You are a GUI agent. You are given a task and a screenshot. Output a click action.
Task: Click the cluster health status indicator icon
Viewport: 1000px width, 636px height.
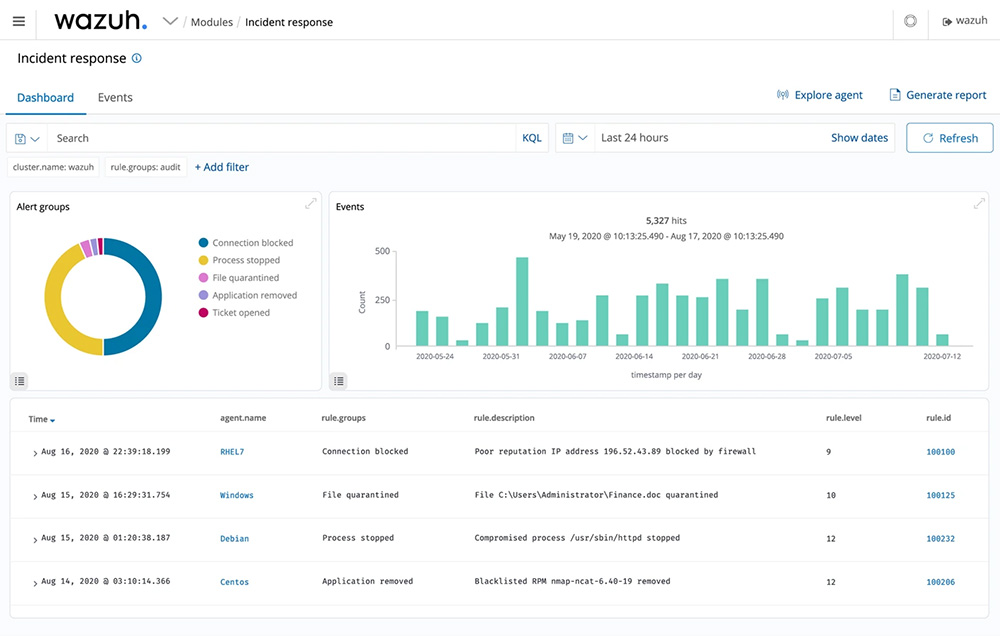coord(910,20)
